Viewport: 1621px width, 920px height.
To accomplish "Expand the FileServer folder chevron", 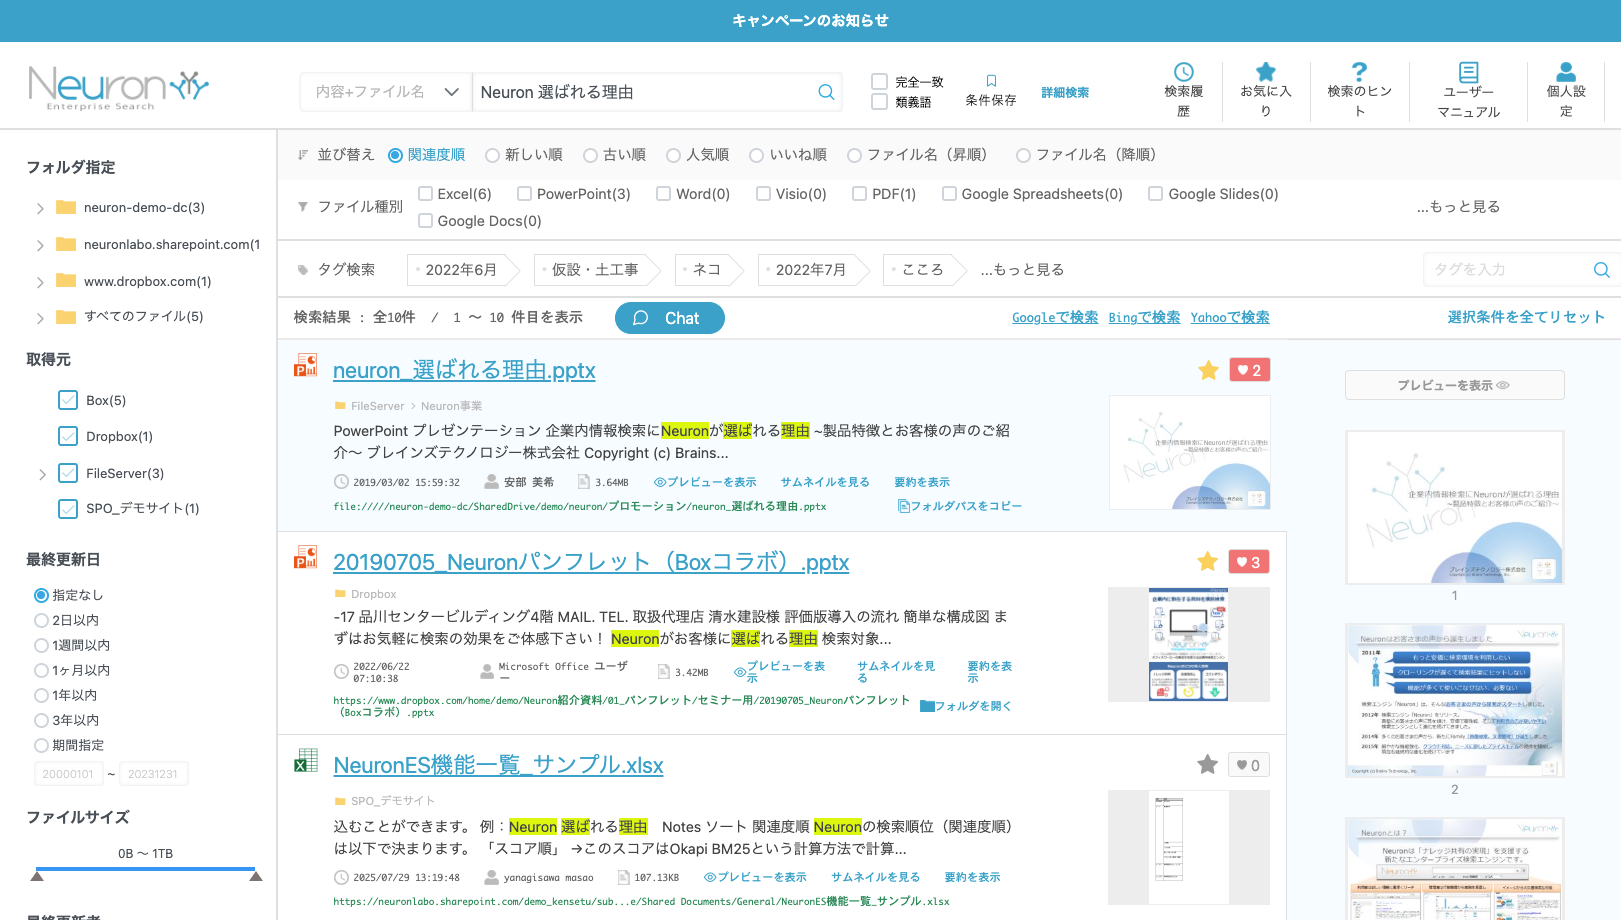I will coord(42,473).
